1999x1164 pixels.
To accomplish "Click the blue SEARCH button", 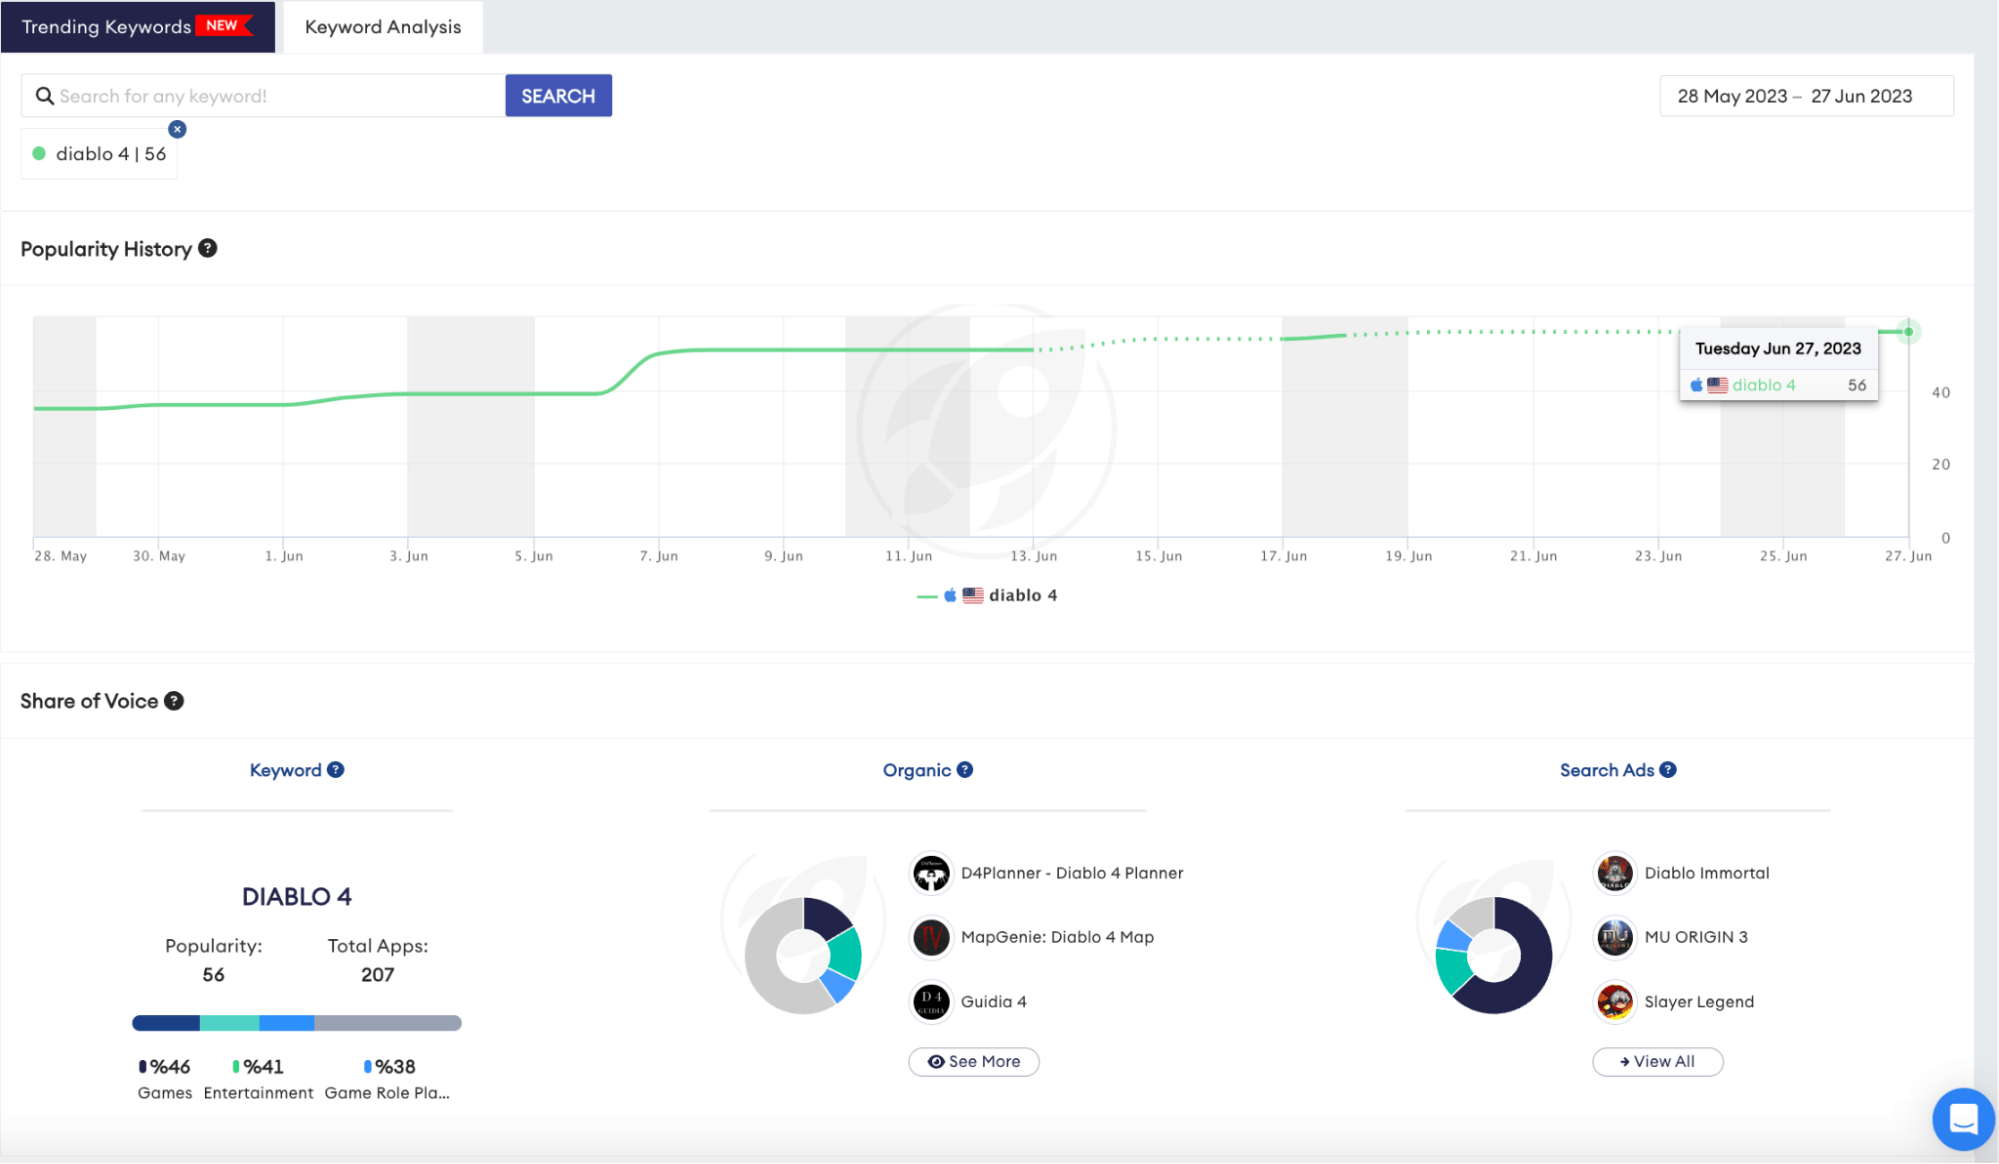I will (x=558, y=96).
